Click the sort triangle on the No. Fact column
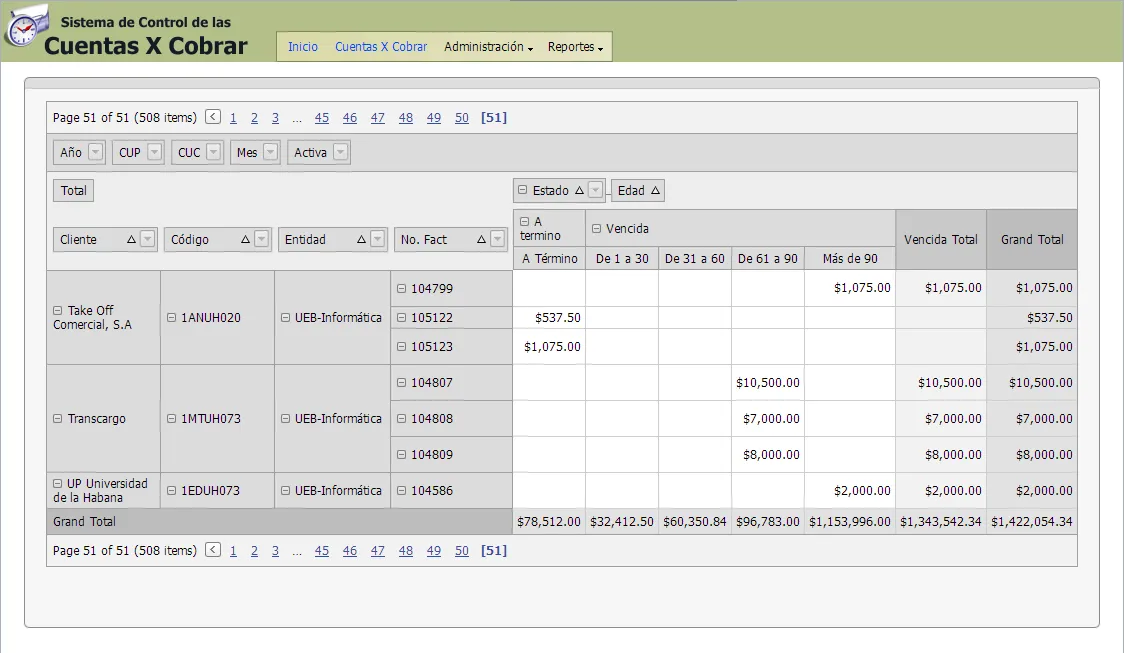The height and width of the screenshot is (653, 1124). coord(482,239)
